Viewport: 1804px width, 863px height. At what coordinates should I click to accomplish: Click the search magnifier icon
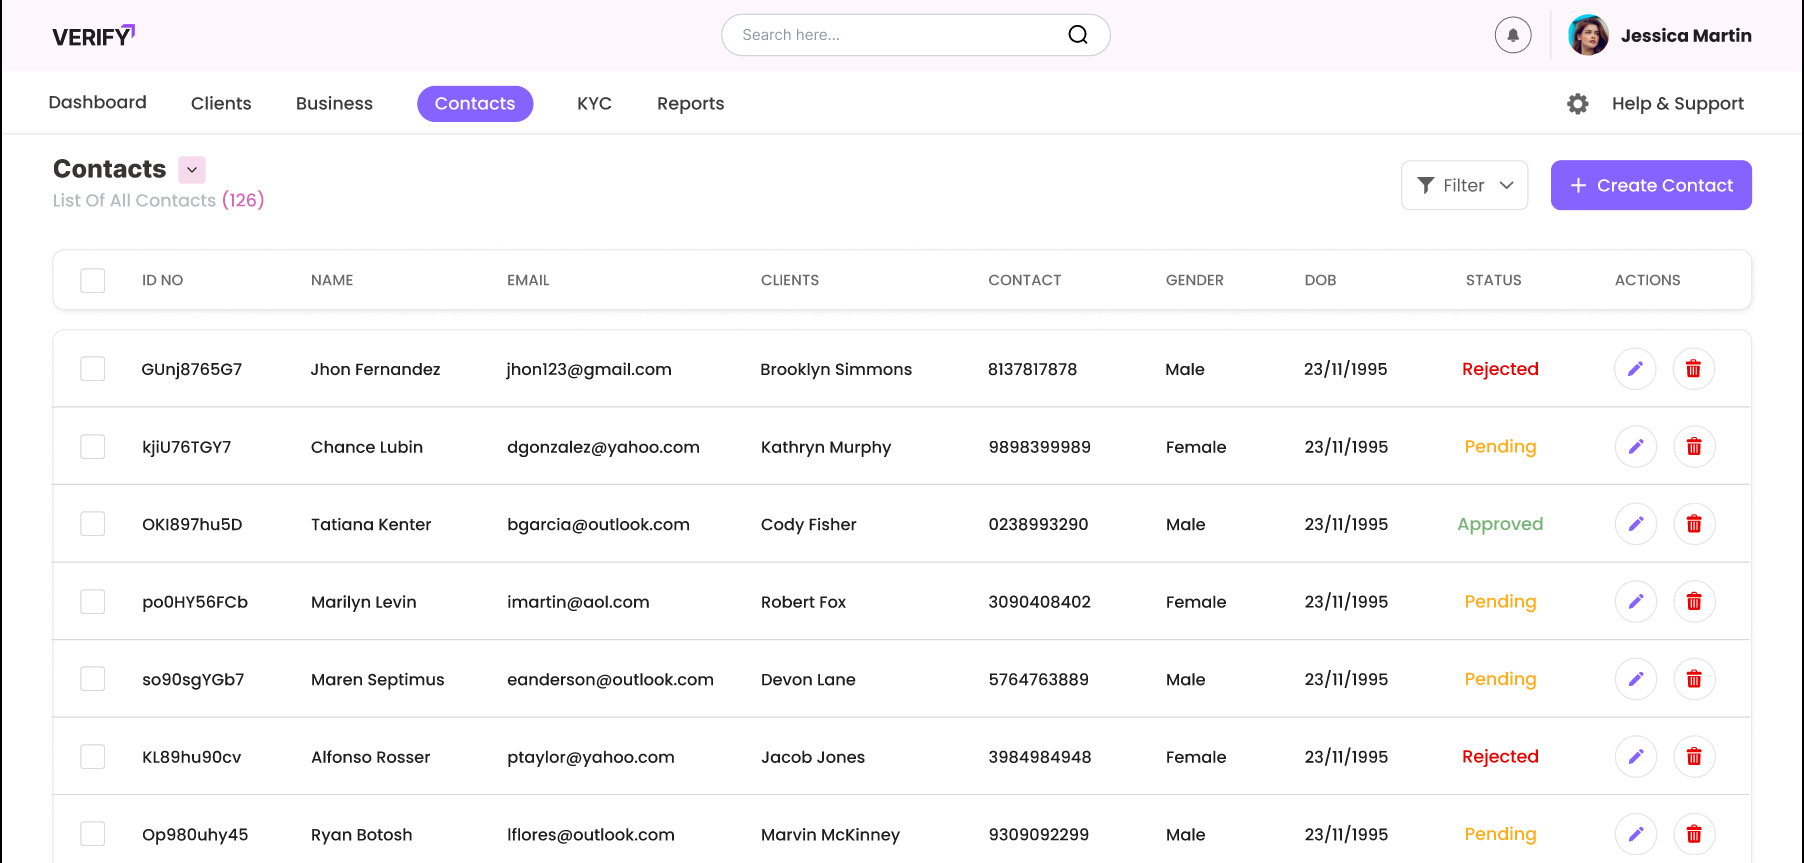click(1077, 35)
